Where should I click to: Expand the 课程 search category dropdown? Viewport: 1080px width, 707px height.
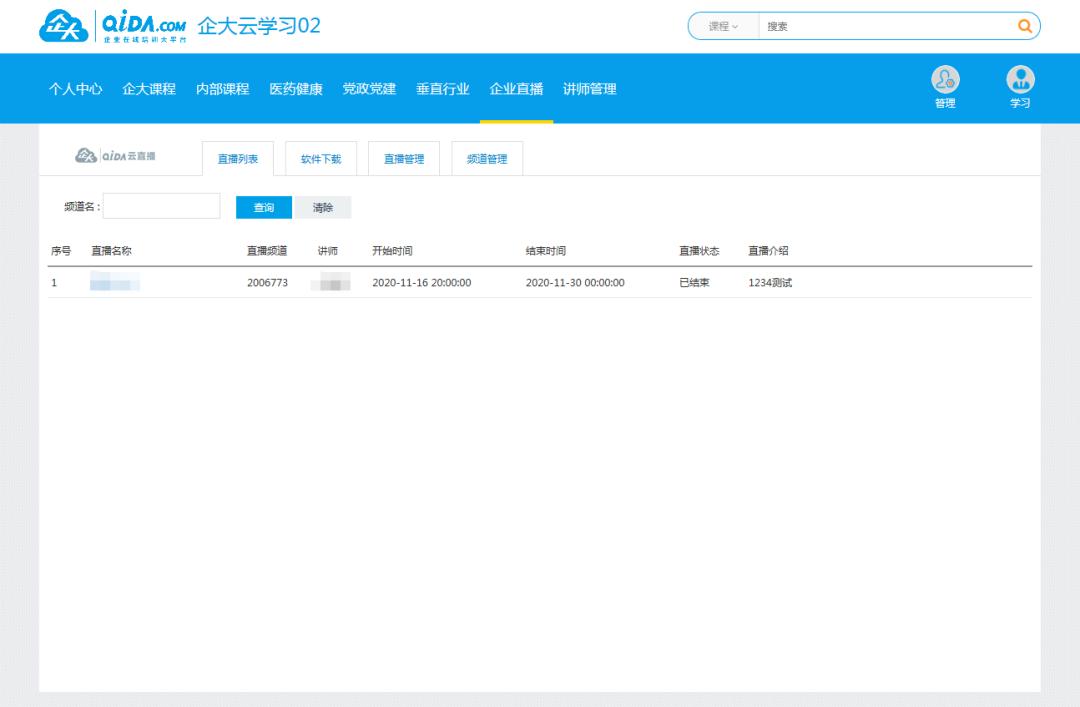[723, 26]
